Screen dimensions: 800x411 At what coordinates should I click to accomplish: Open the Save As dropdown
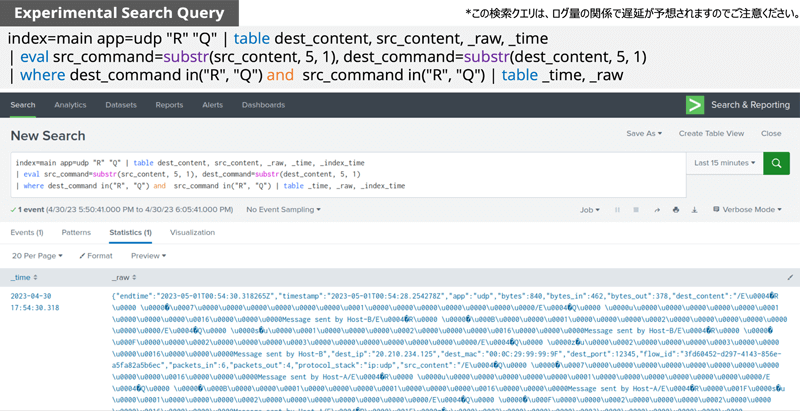click(x=644, y=133)
